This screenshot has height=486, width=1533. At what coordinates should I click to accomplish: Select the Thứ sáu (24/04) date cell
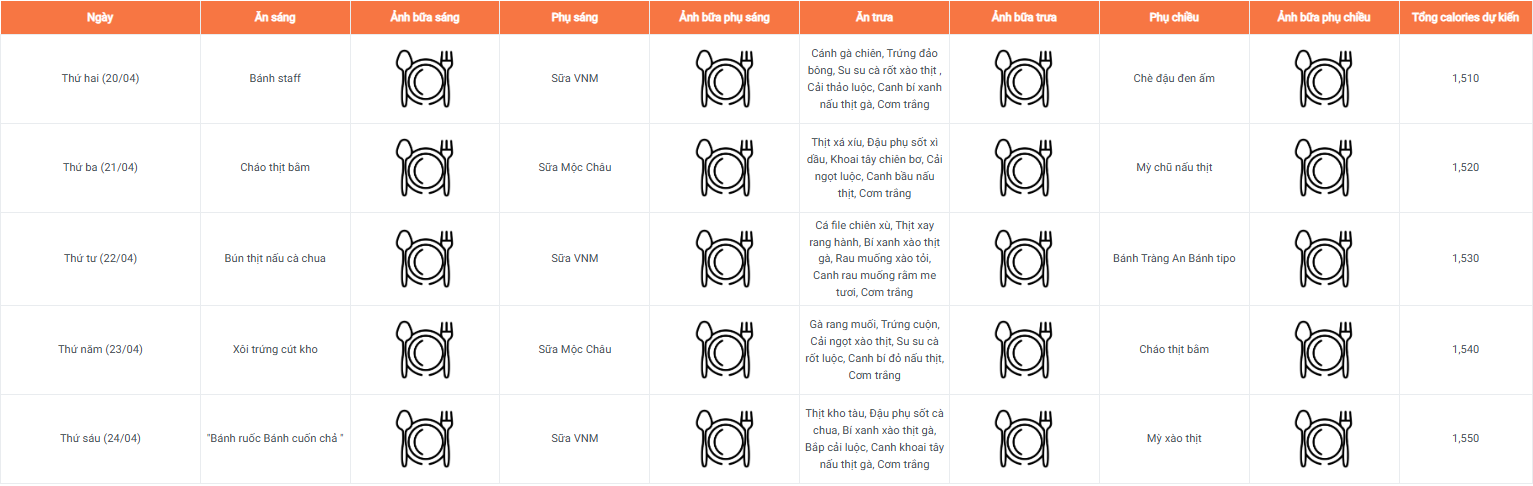(x=100, y=438)
